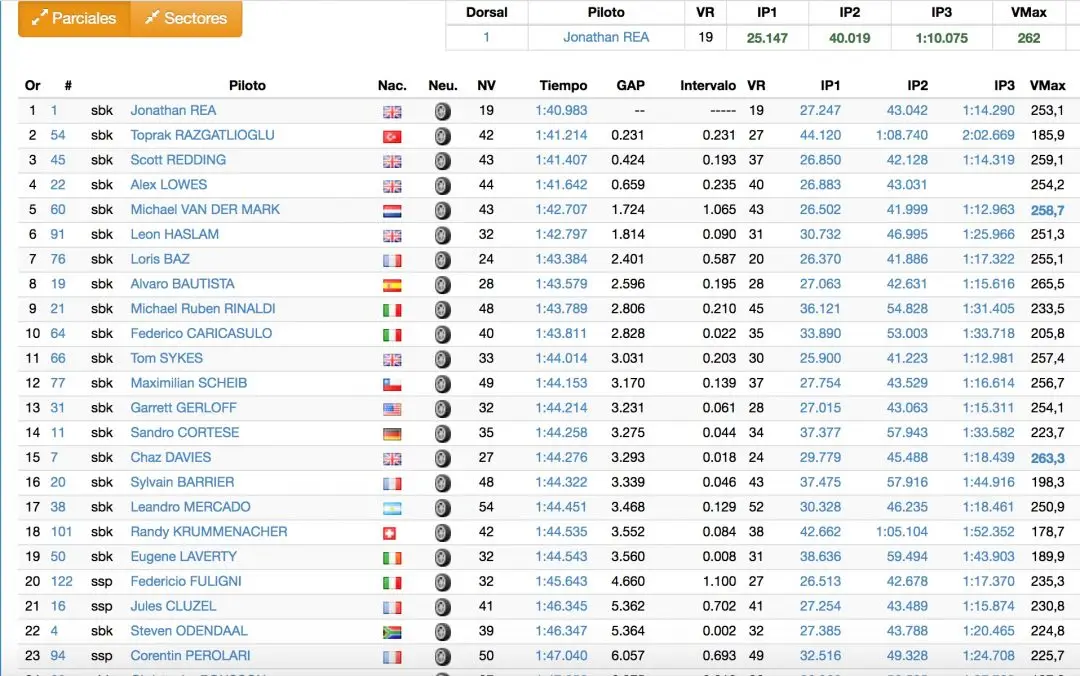1080x676 pixels.
Task: Click the VMax column header in main table
Action: (x=1048, y=85)
